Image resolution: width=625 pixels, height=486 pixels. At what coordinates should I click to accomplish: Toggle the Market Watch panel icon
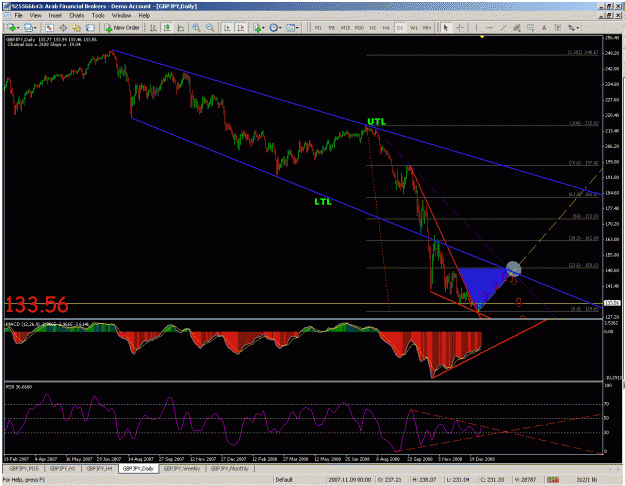[x=49, y=28]
